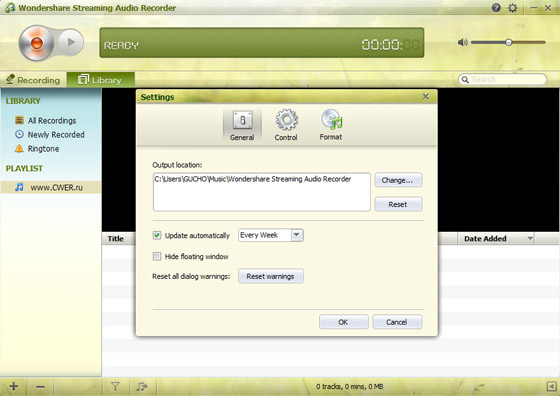The height and width of the screenshot is (396, 560).
Task: Select Newly Recorded in library
Action: point(50,135)
